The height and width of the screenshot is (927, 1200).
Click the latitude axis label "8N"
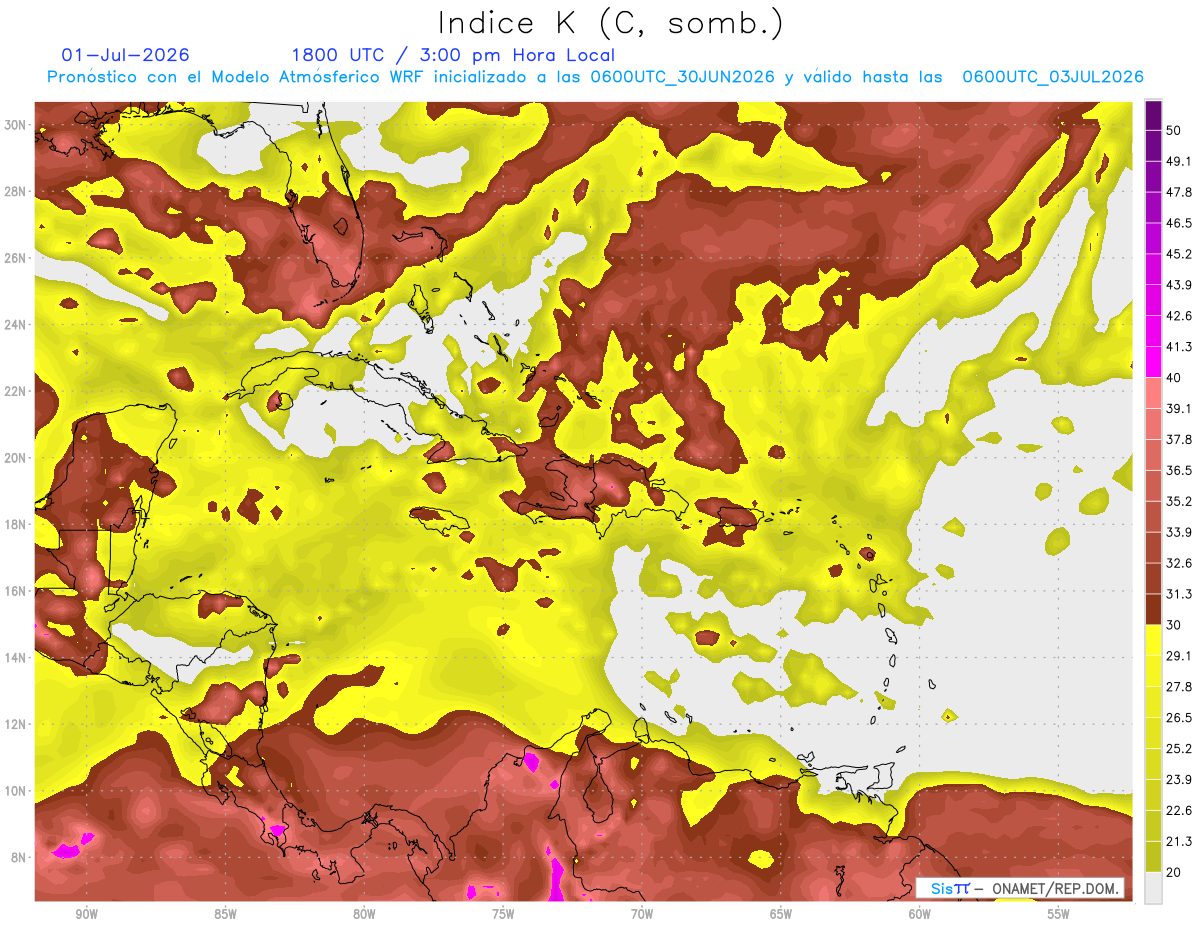(20, 858)
